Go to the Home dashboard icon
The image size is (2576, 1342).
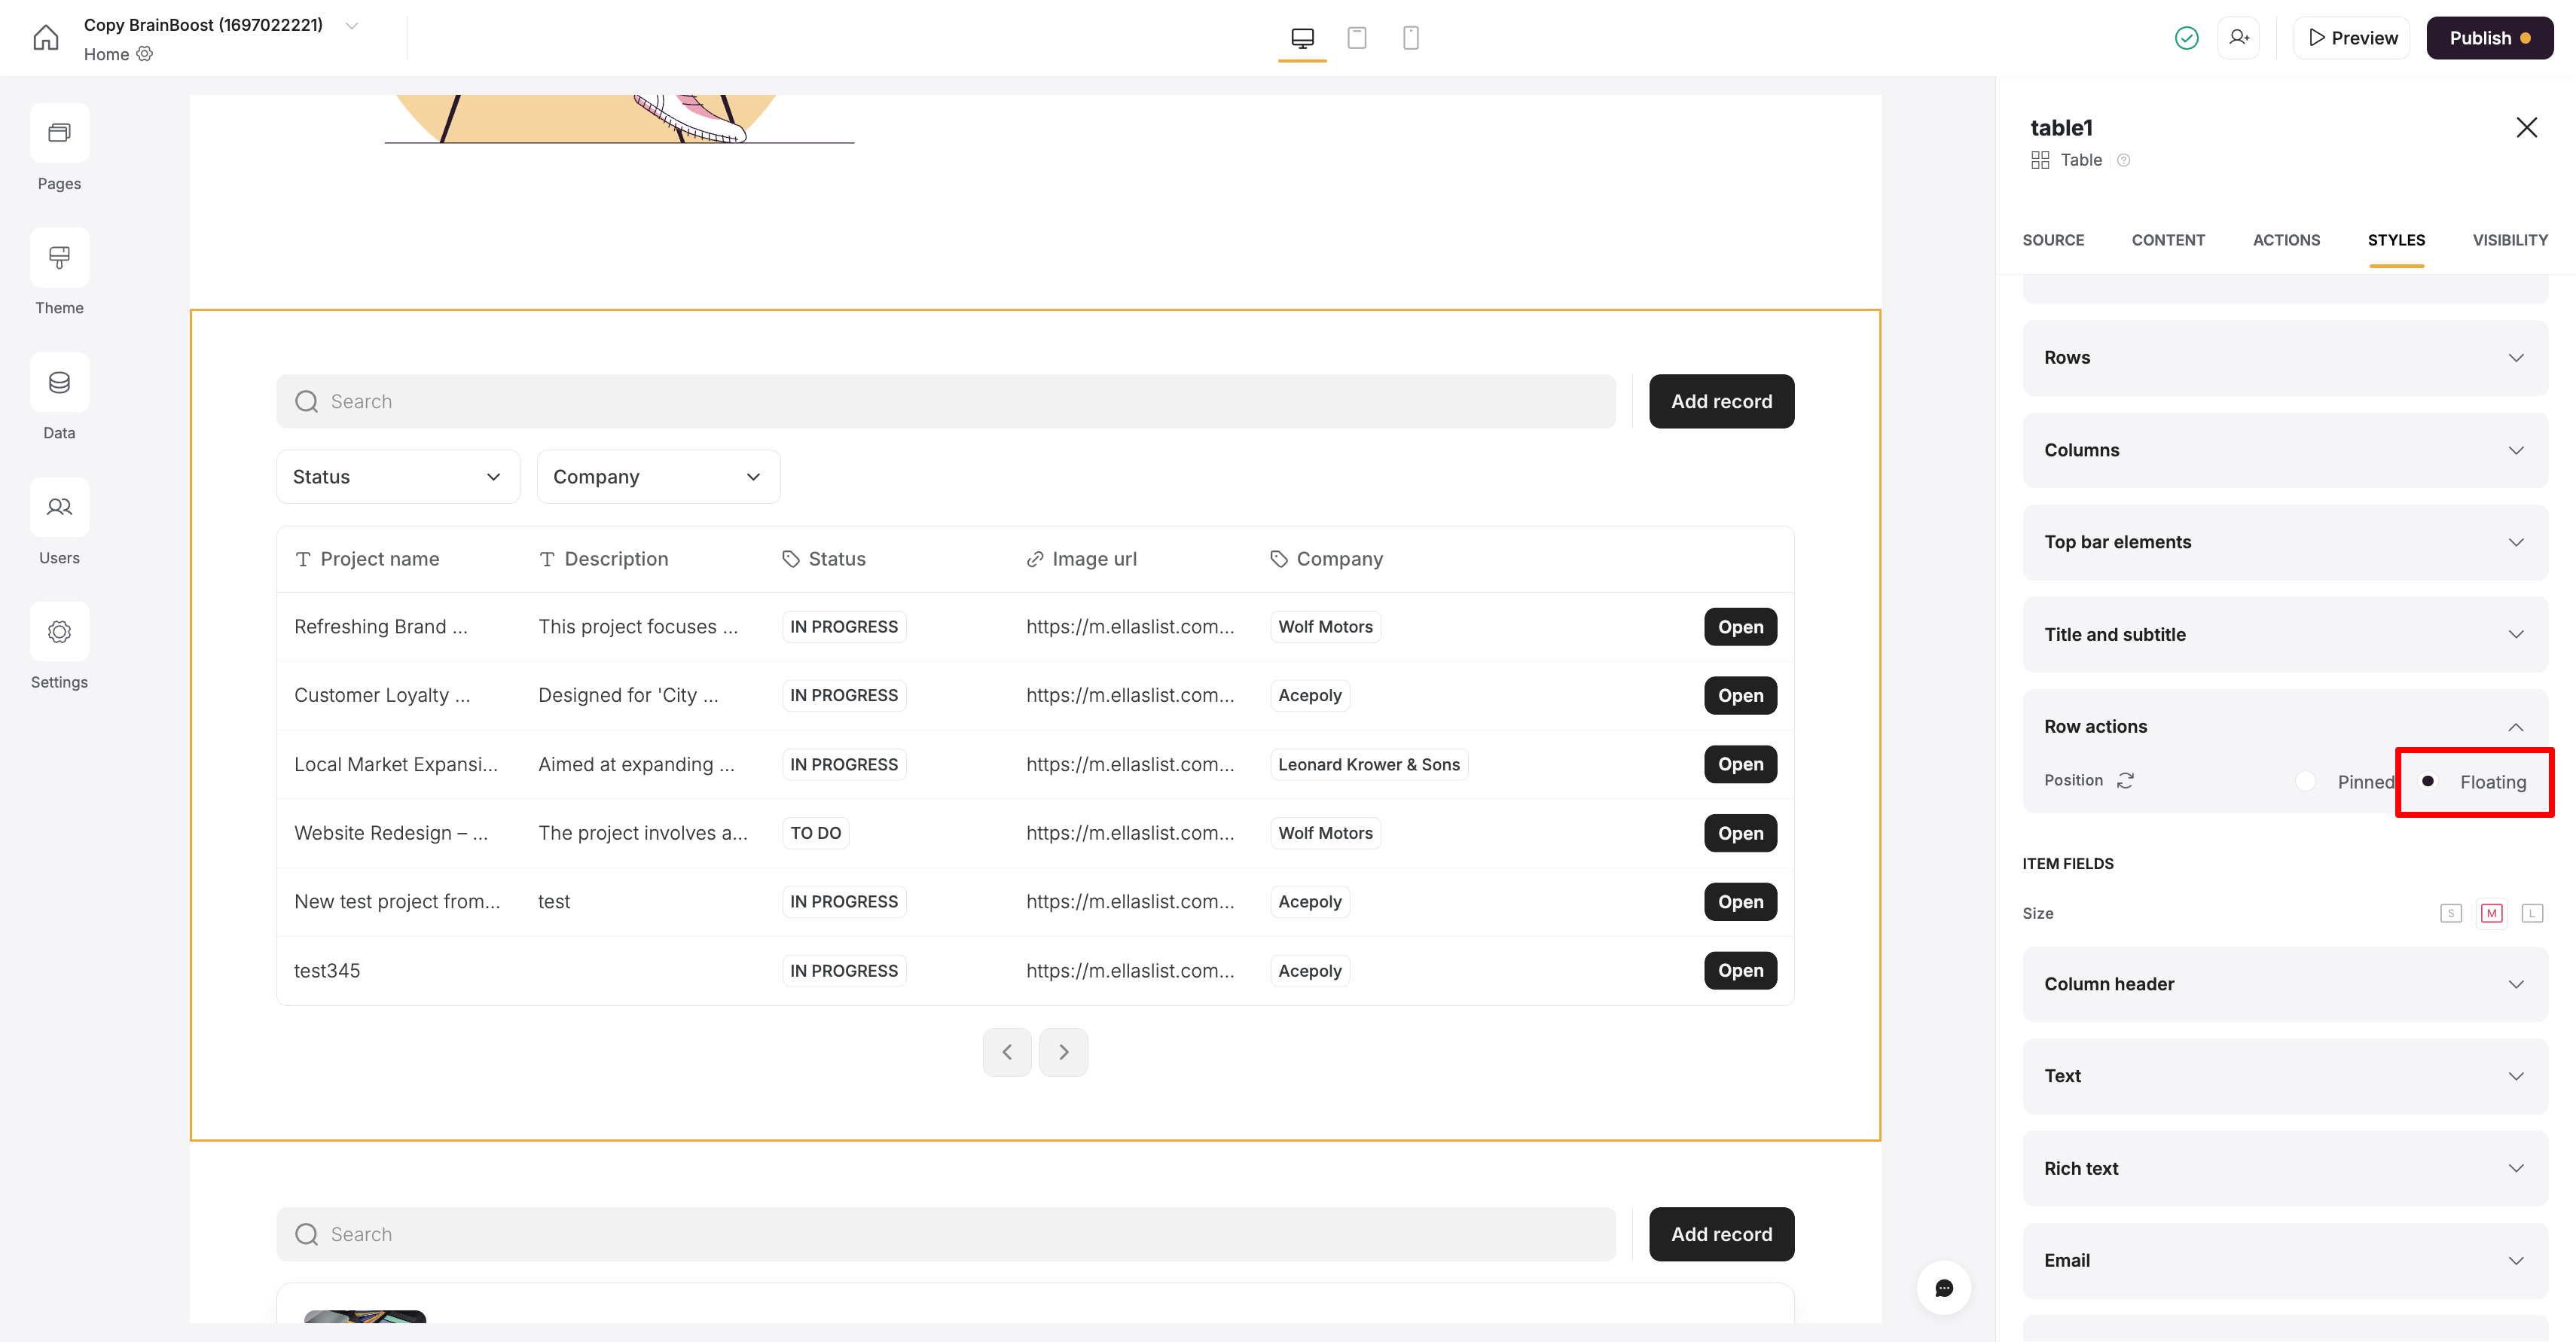[x=46, y=38]
